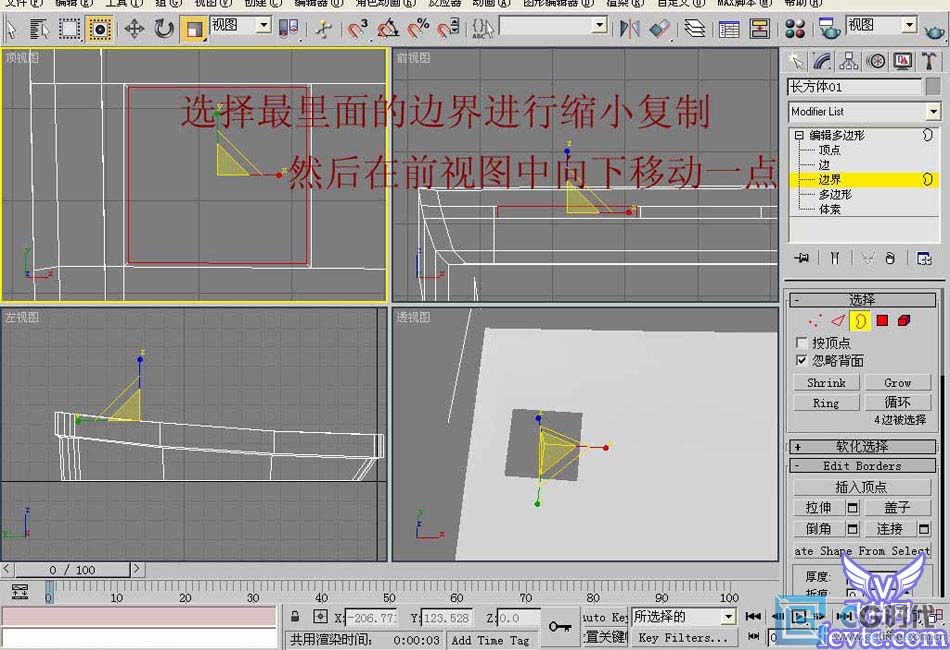950x650 pixels.
Task: Switch to the Utilities hammer tab
Action: (929, 61)
